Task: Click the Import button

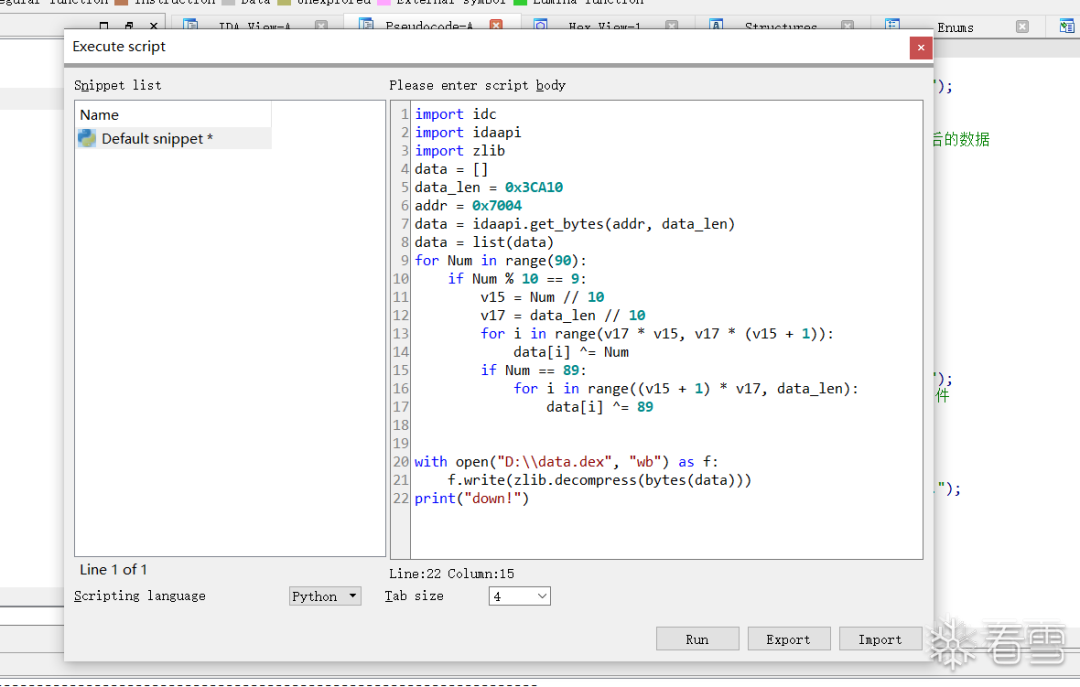Action: [880, 639]
